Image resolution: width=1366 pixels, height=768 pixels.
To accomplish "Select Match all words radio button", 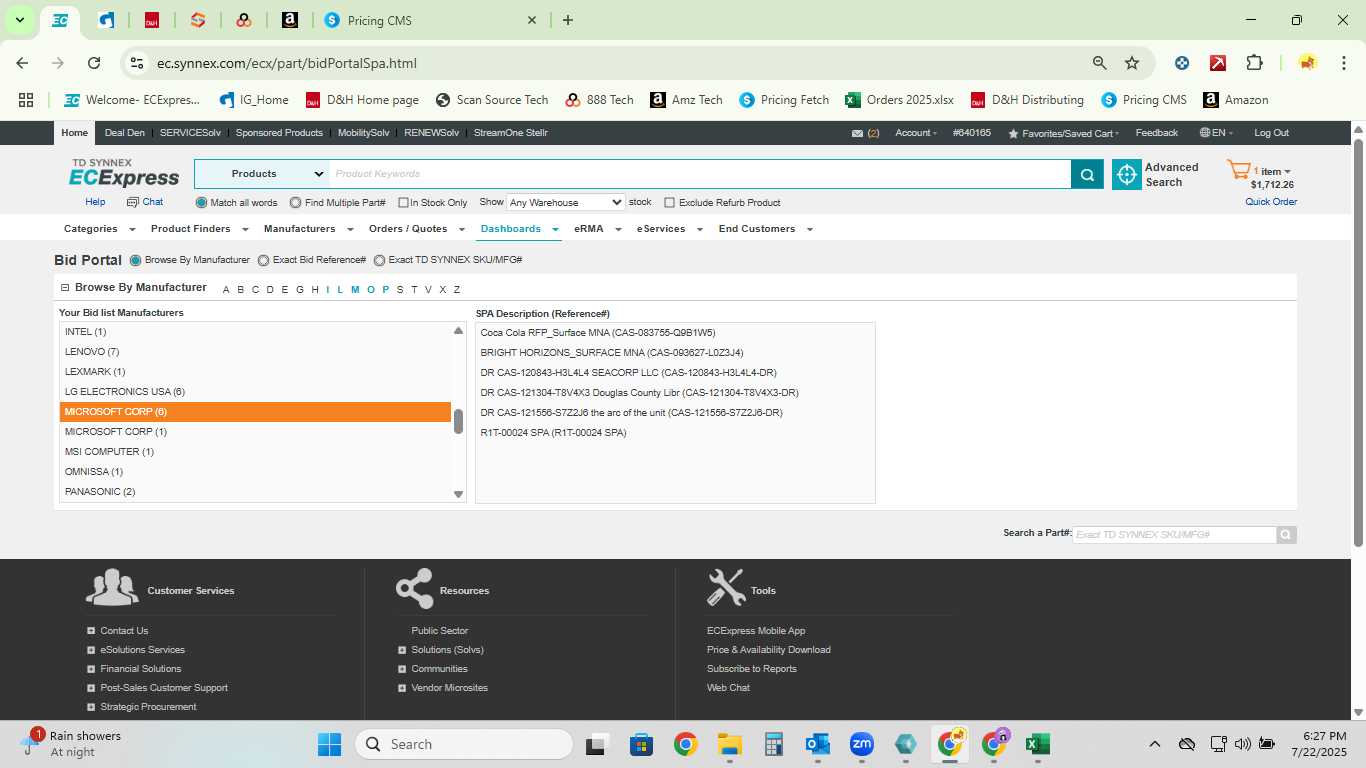I will click(201, 202).
